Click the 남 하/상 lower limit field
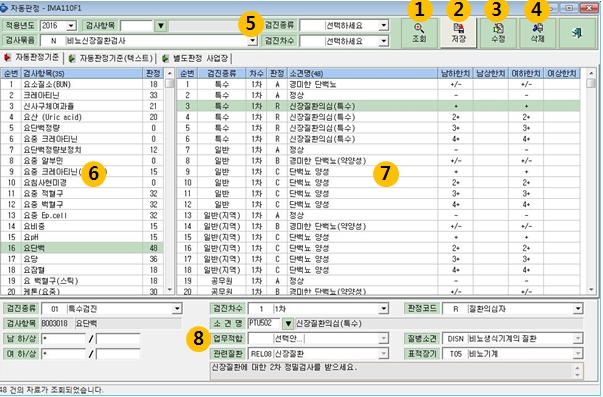 pos(63,339)
